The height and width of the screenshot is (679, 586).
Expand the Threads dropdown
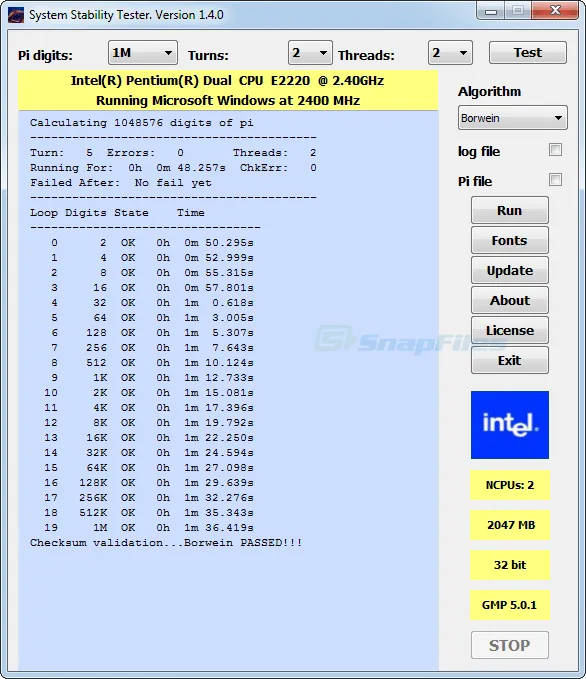tap(450, 53)
